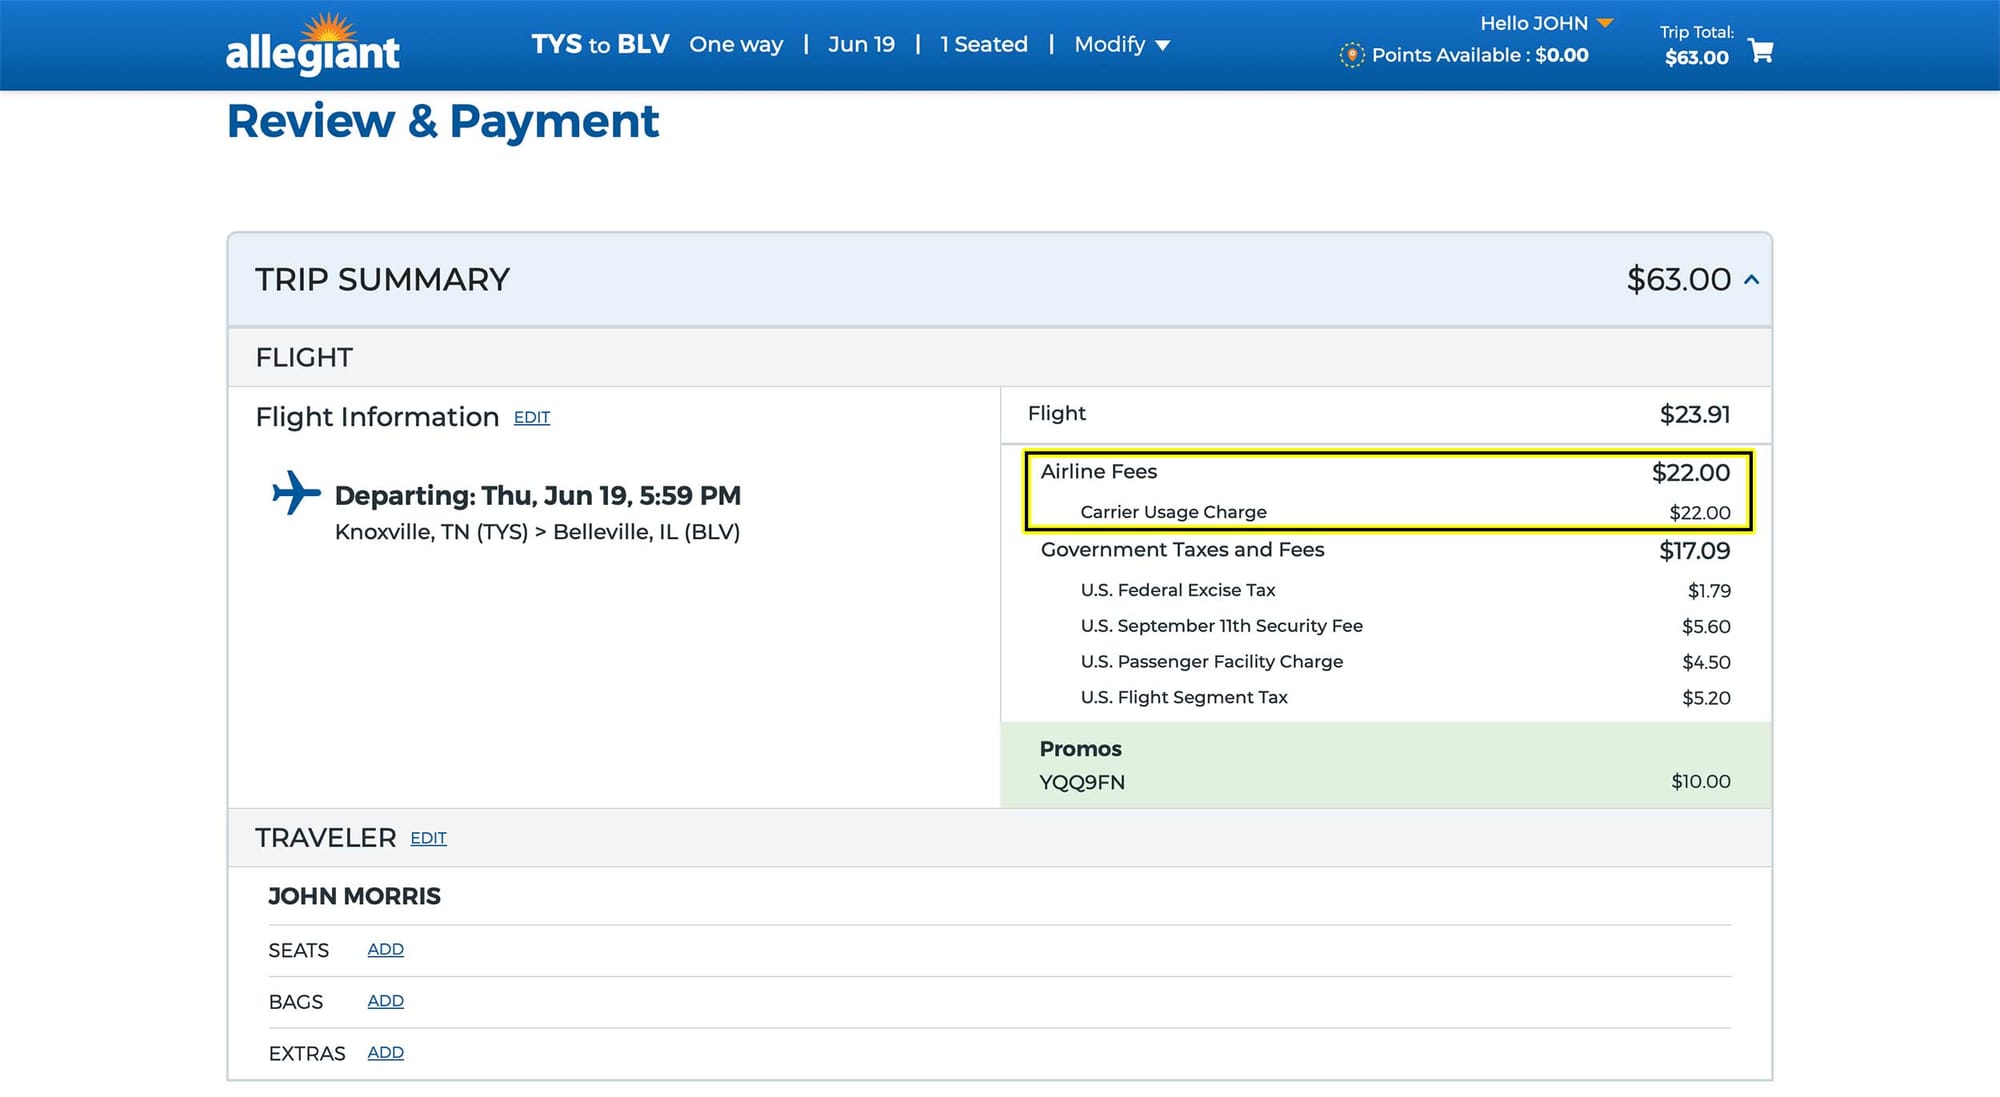Add seats for John Morris
The width and height of the screenshot is (2000, 1097).
coord(385,949)
